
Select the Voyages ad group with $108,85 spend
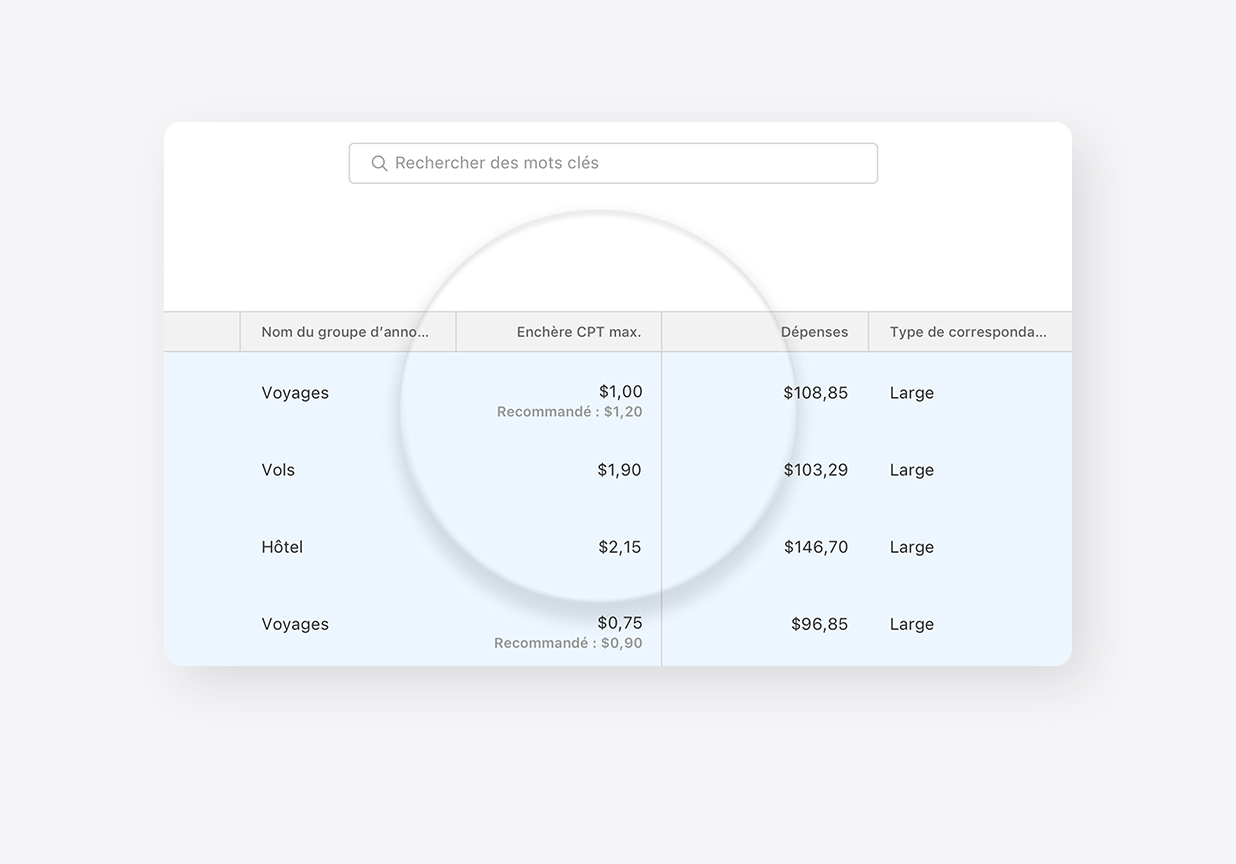(x=295, y=393)
